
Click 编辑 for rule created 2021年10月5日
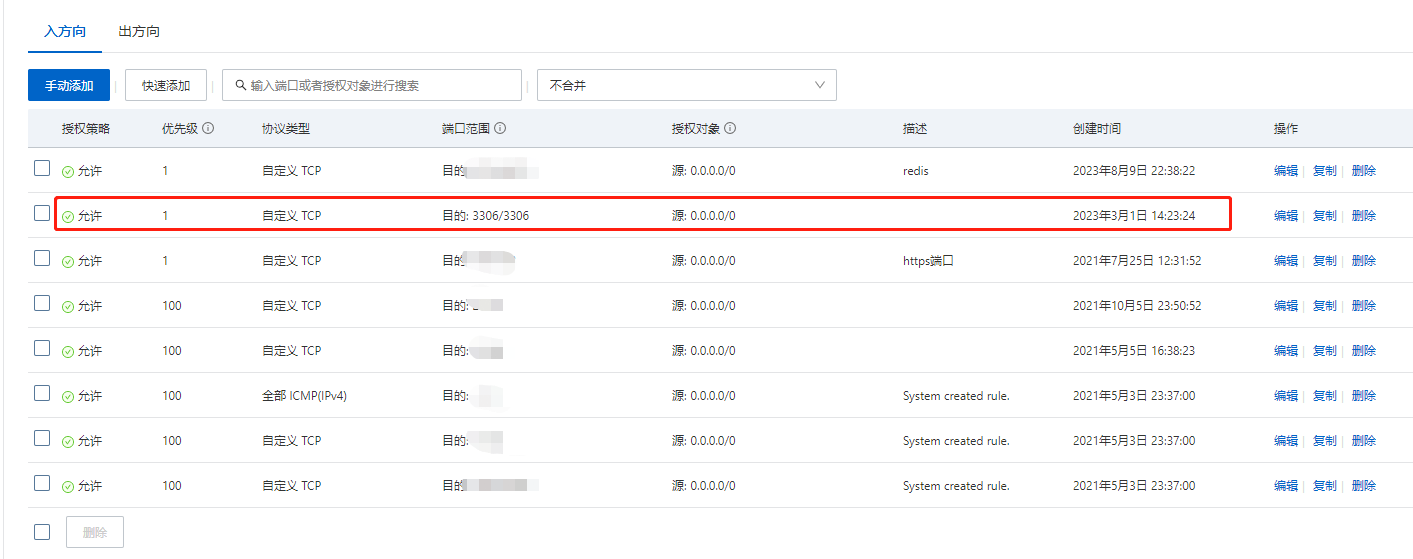(1286, 306)
